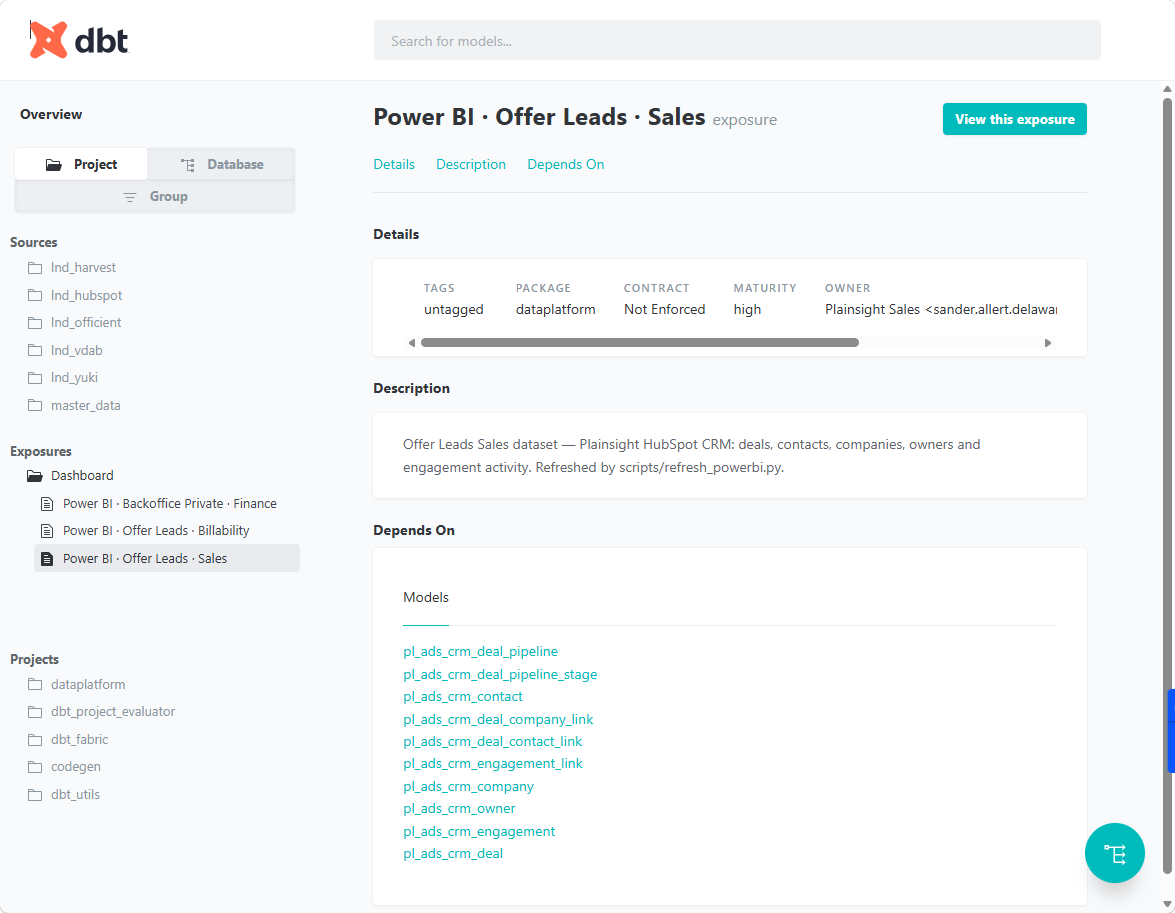Open model pl_ads_crm_owner
Image resolution: width=1175 pixels, height=913 pixels.
(x=459, y=808)
